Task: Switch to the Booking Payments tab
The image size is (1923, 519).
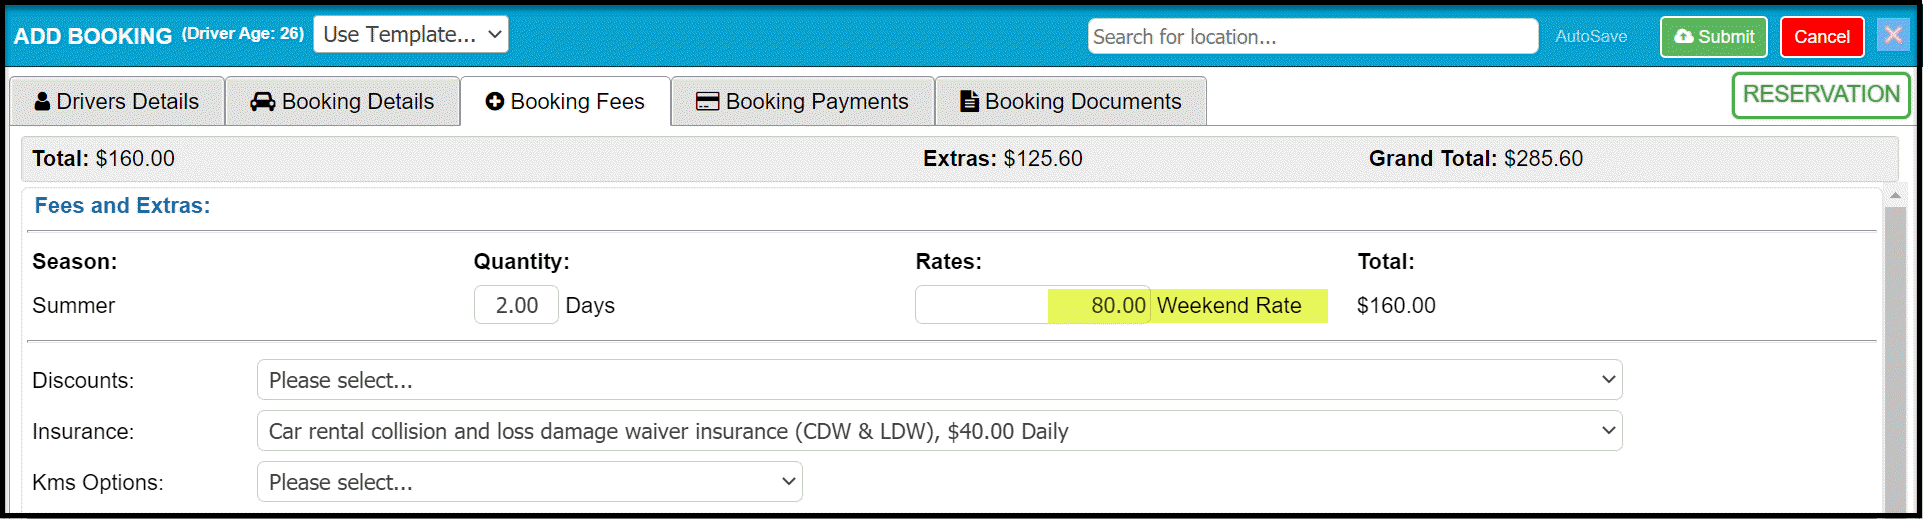Action: pyautogui.click(x=803, y=102)
